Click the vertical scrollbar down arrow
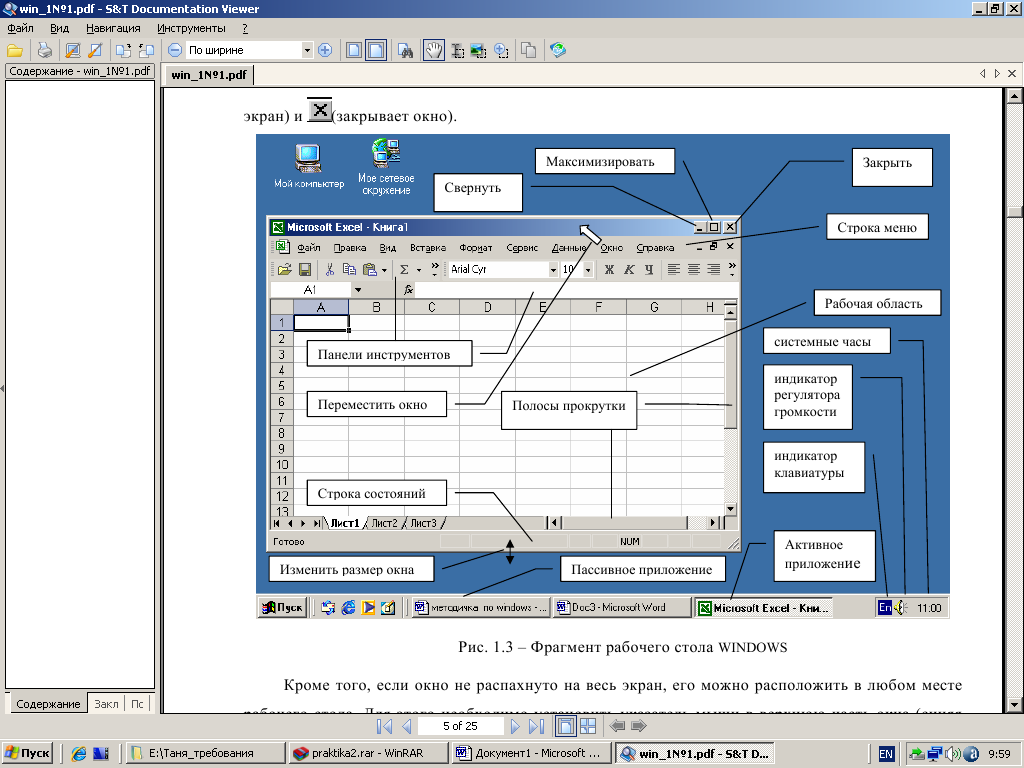 (1014, 705)
